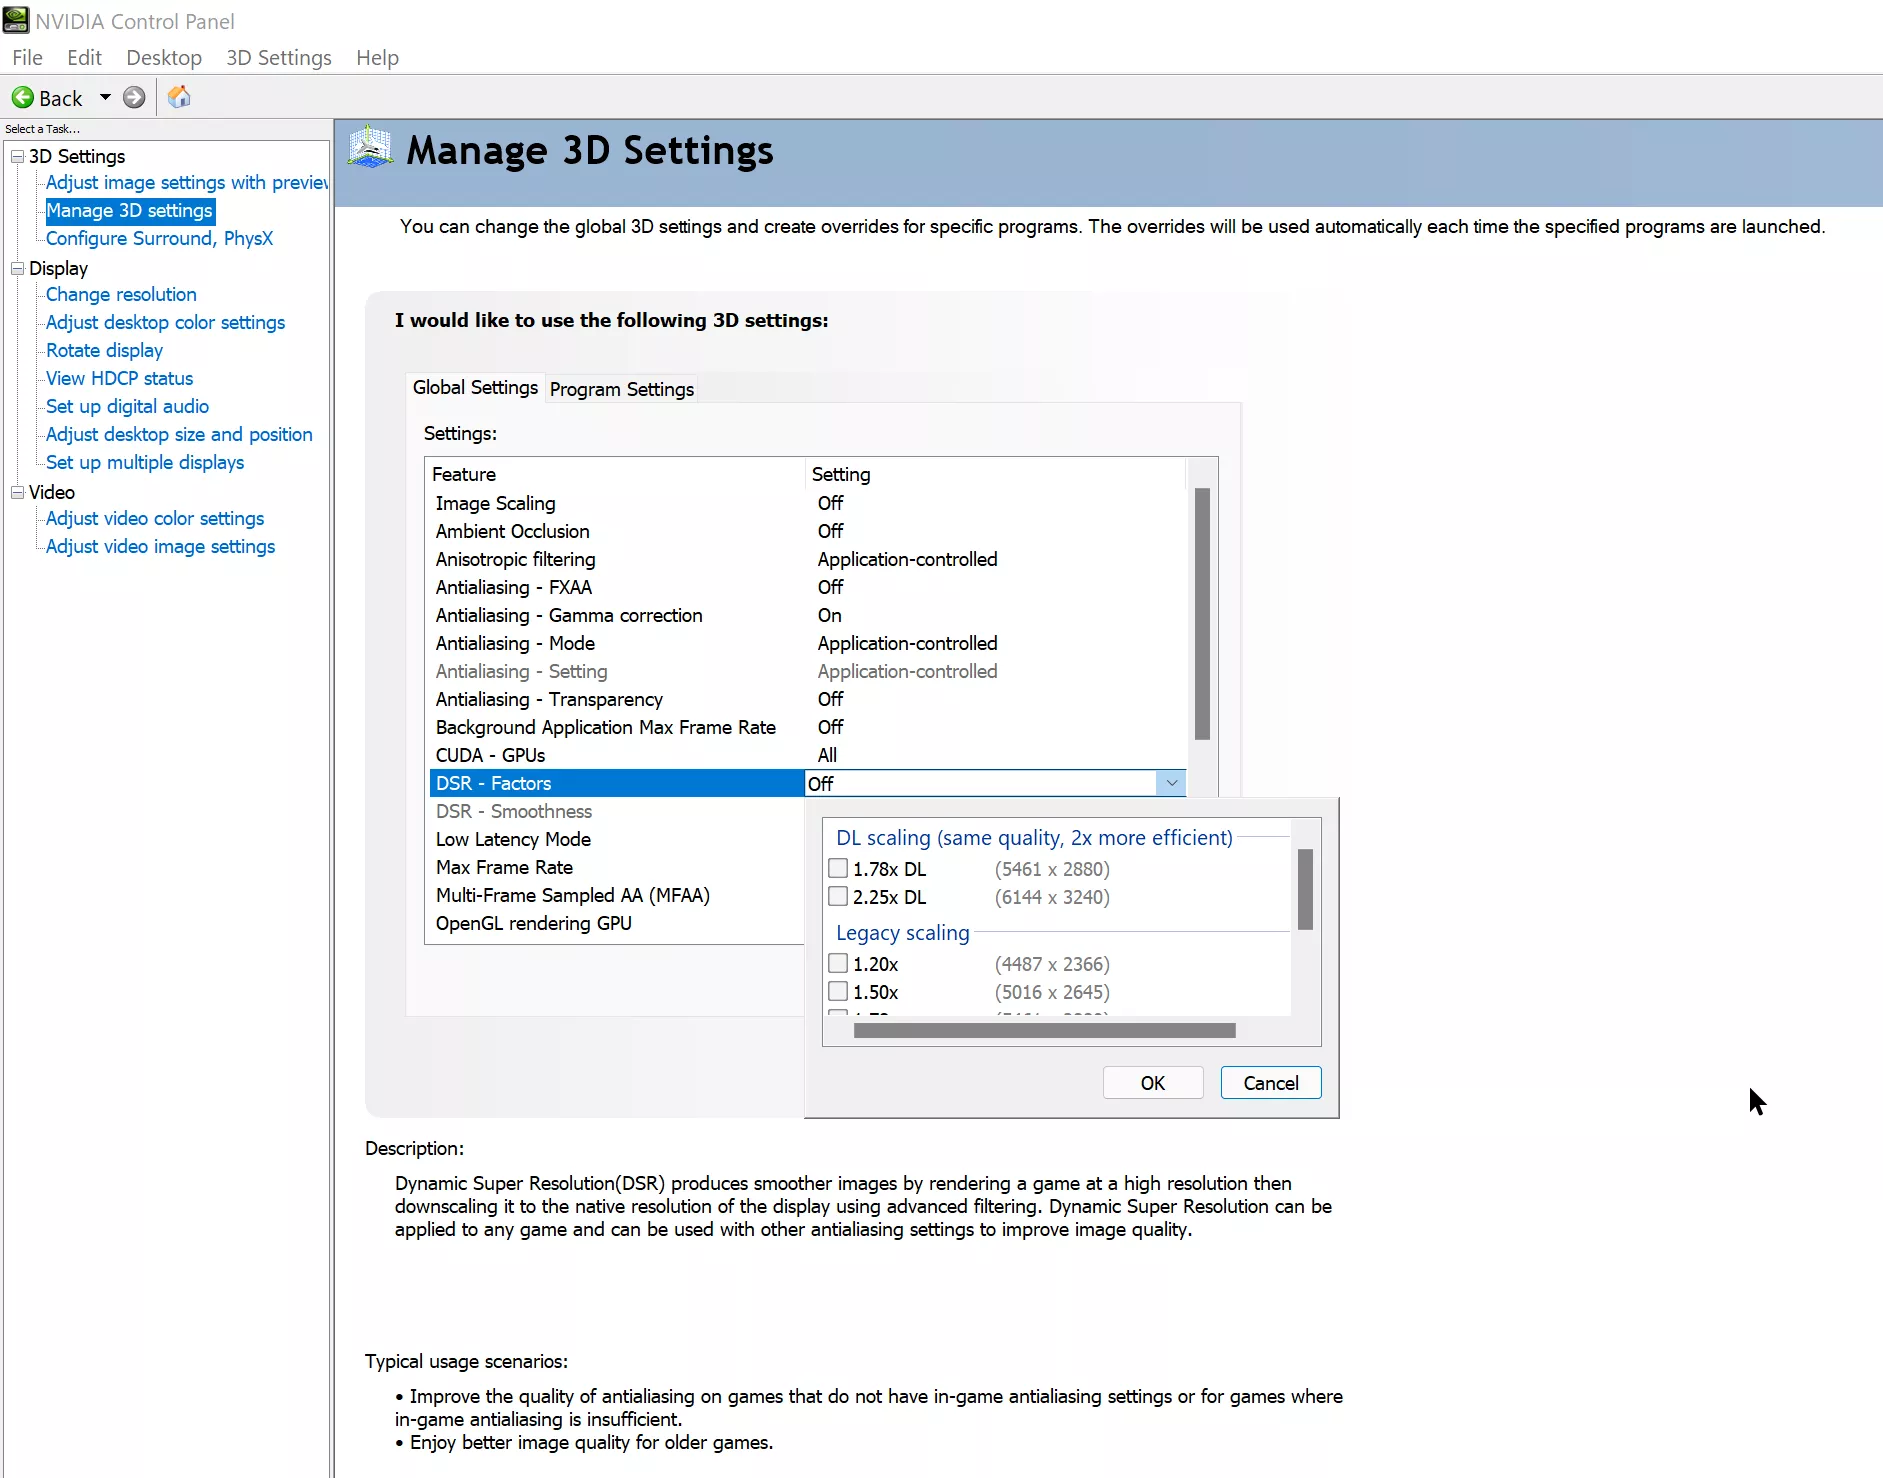Collapse the 3D Settings tree node

tap(17, 156)
